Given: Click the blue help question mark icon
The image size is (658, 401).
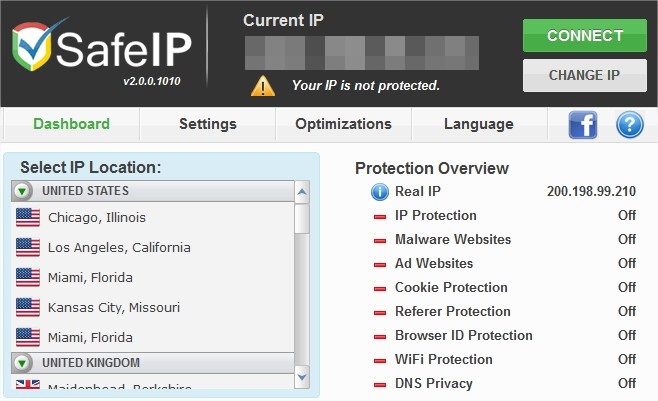Looking at the screenshot, I should coord(629,124).
